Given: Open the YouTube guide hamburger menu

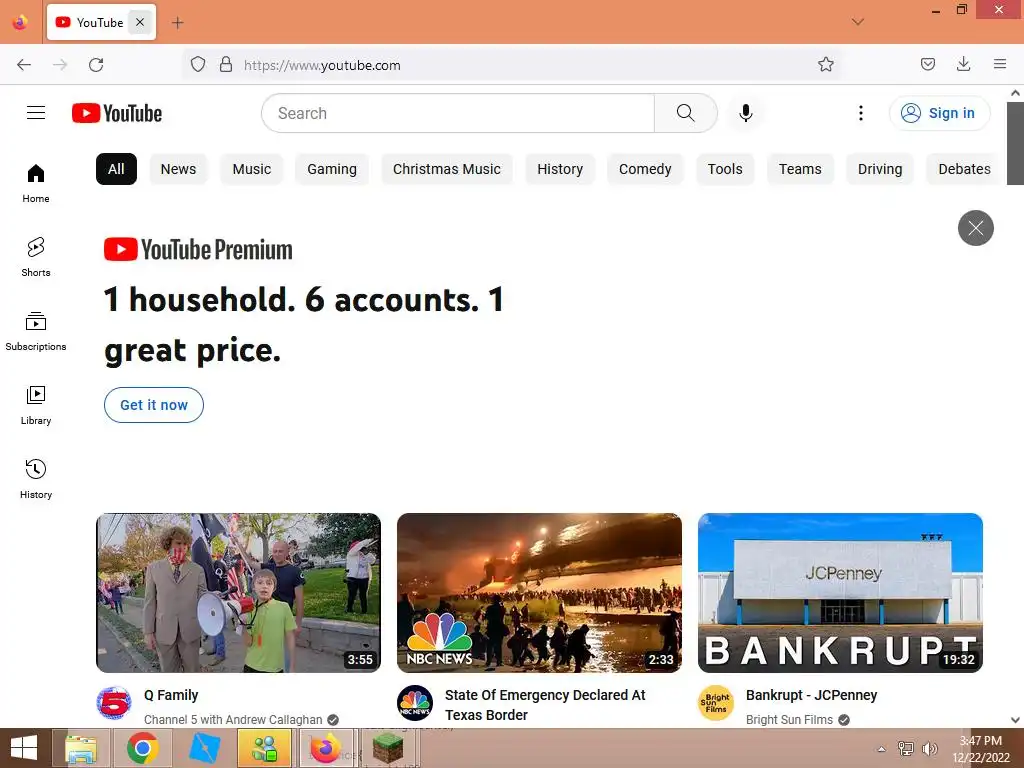Looking at the screenshot, I should click(36, 113).
